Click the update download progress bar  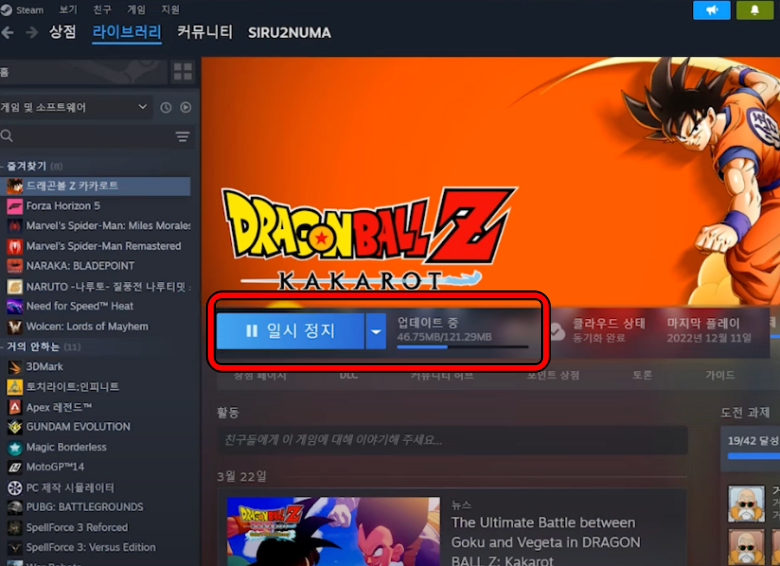click(x=462, y=347)
